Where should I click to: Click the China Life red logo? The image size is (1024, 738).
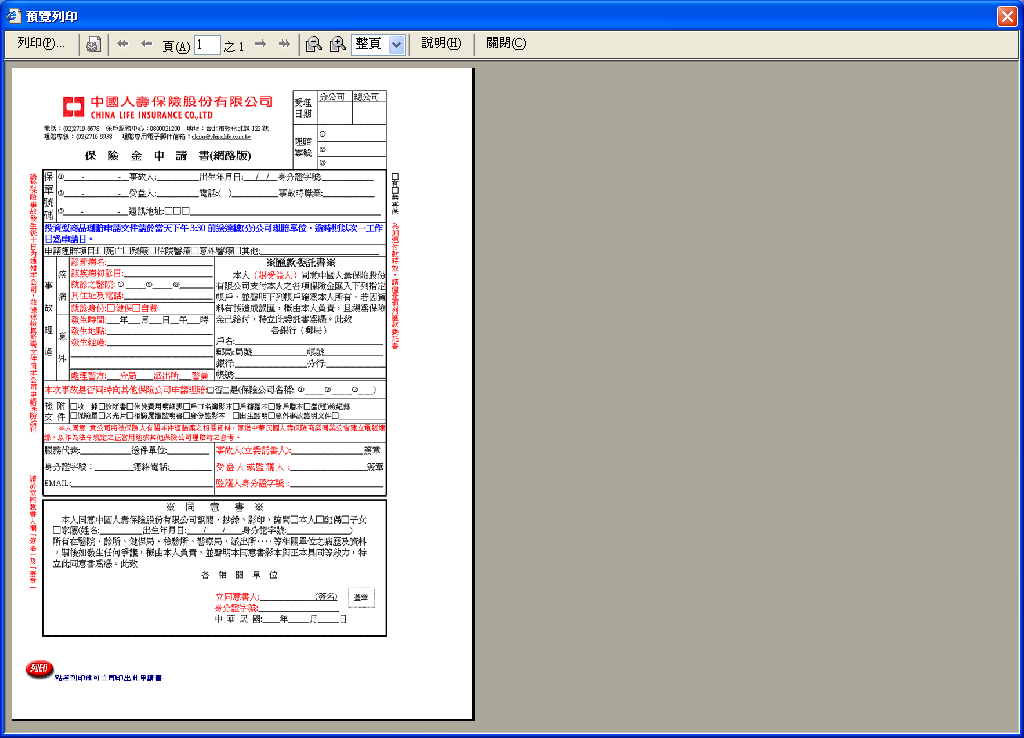[x=74, y=106]
